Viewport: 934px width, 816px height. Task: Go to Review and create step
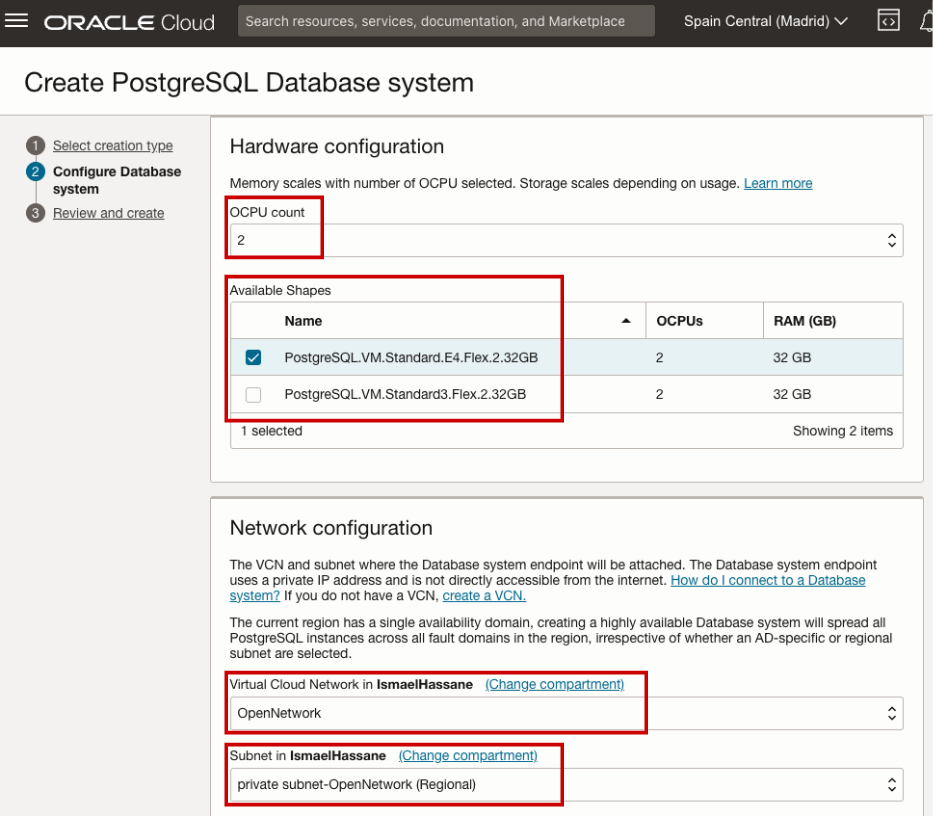[108, 213]
